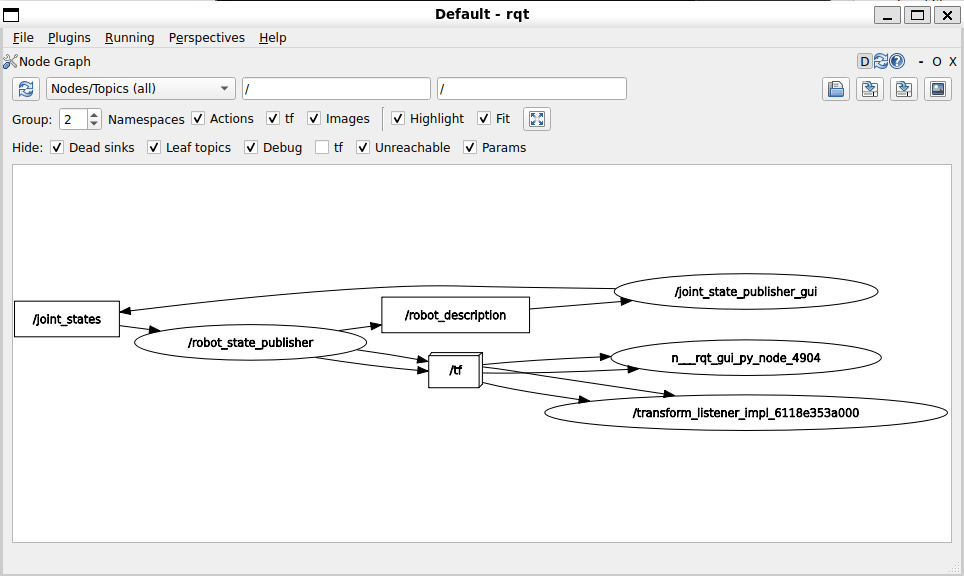
Task: Save graph as image icon
Action: point(938,89)
